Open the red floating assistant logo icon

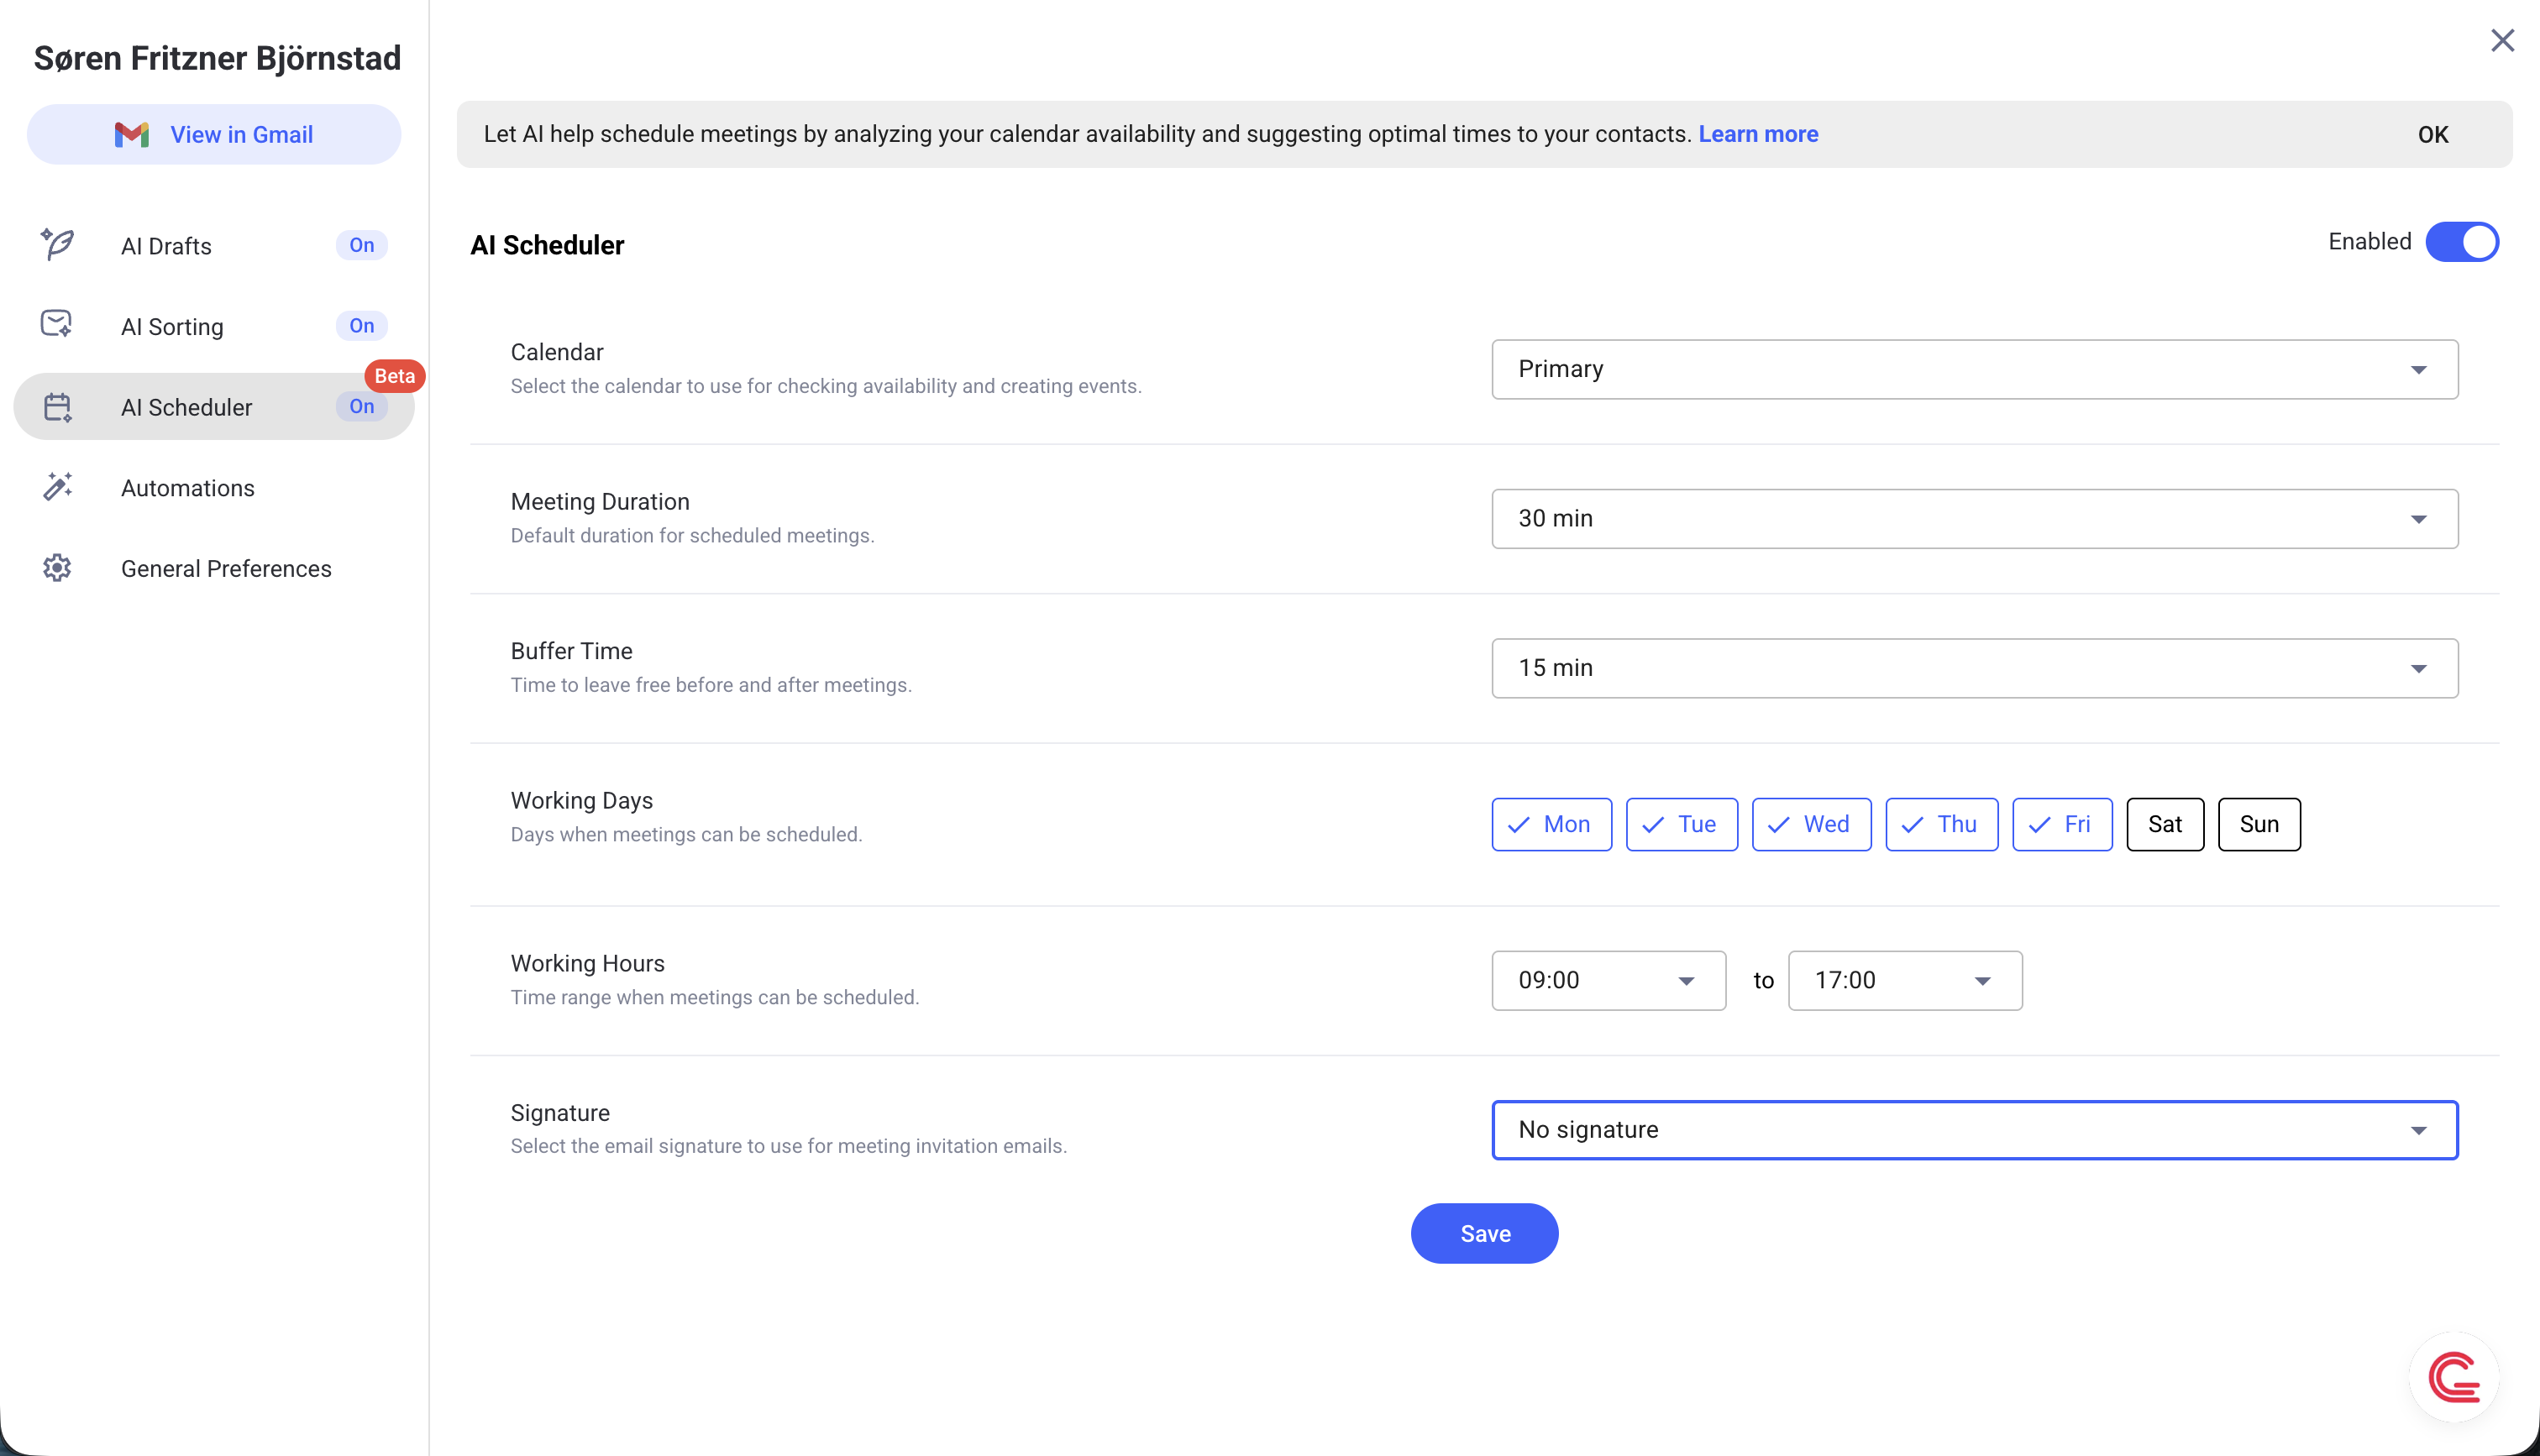(2453, 1378)
